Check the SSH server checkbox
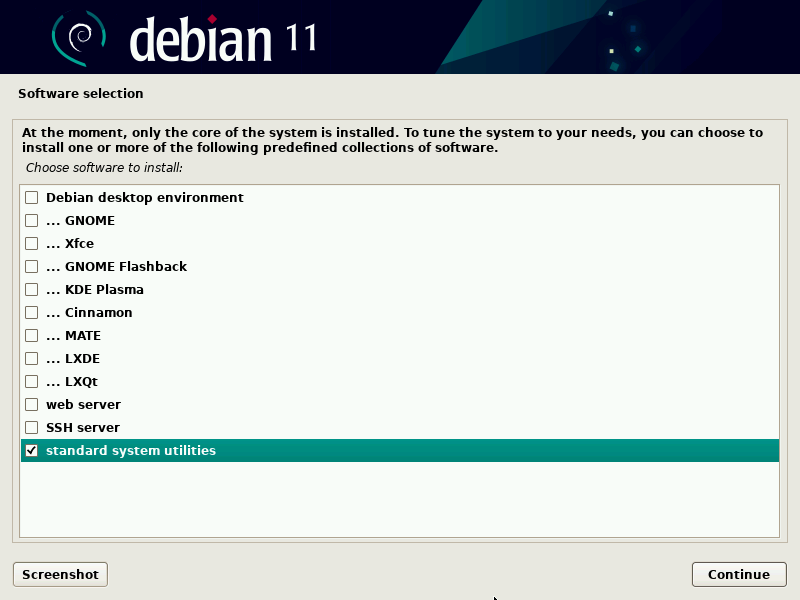 click(x=32, y=428)
